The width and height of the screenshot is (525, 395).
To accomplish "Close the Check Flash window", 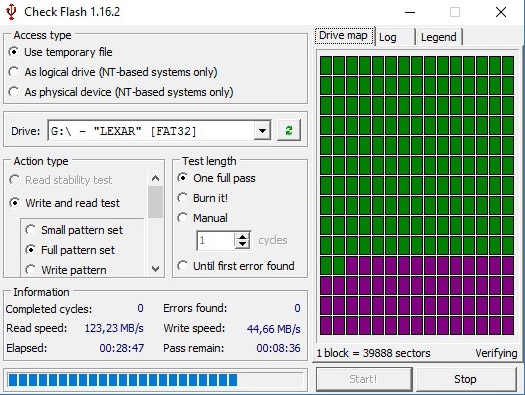I will (x=501, y=12).
